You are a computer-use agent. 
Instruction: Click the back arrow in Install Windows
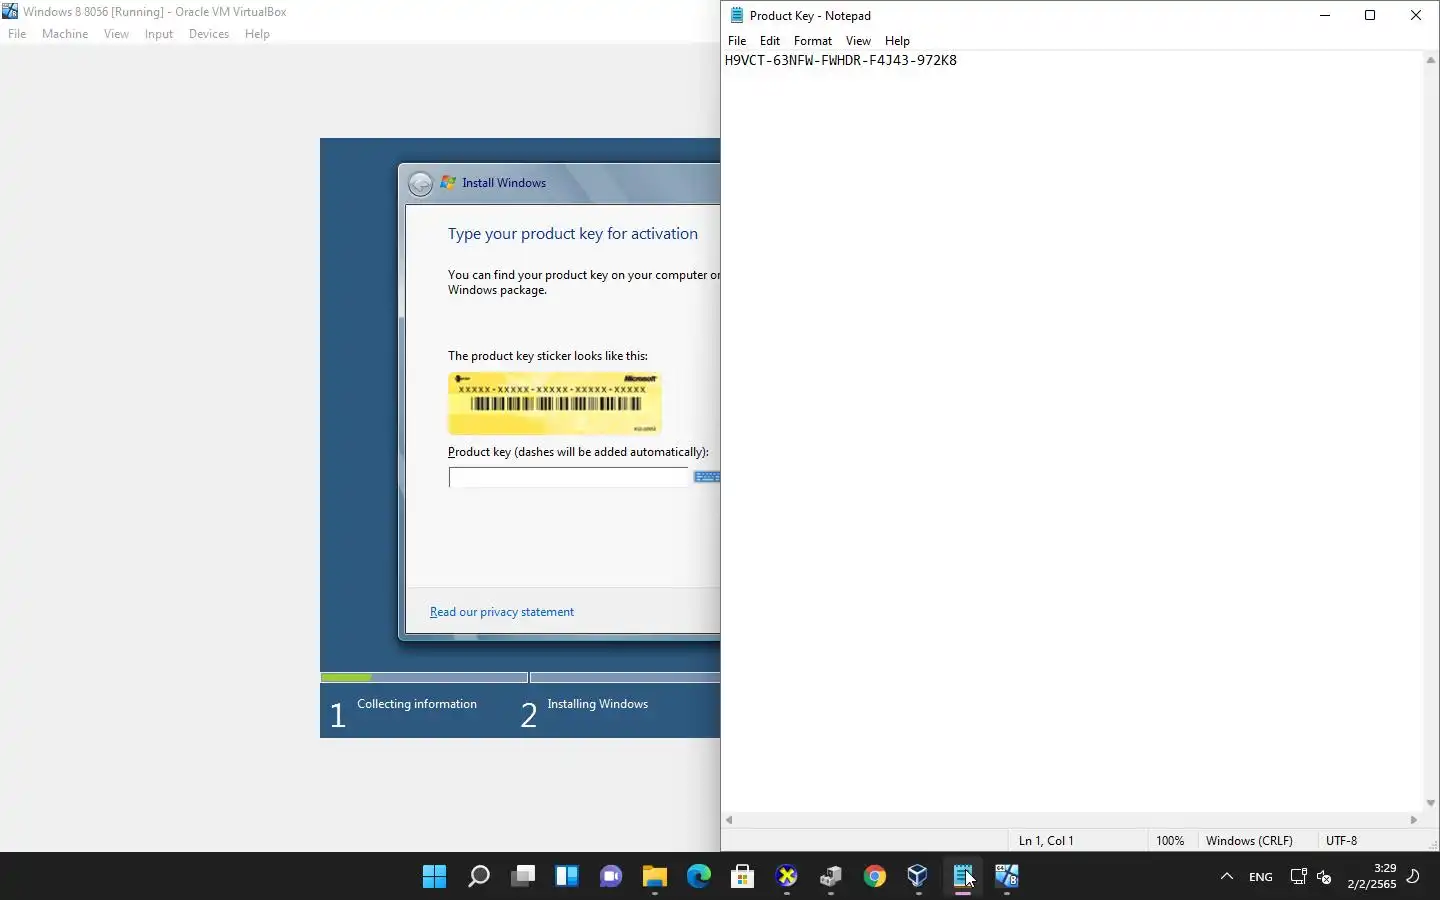click(421, 183)
